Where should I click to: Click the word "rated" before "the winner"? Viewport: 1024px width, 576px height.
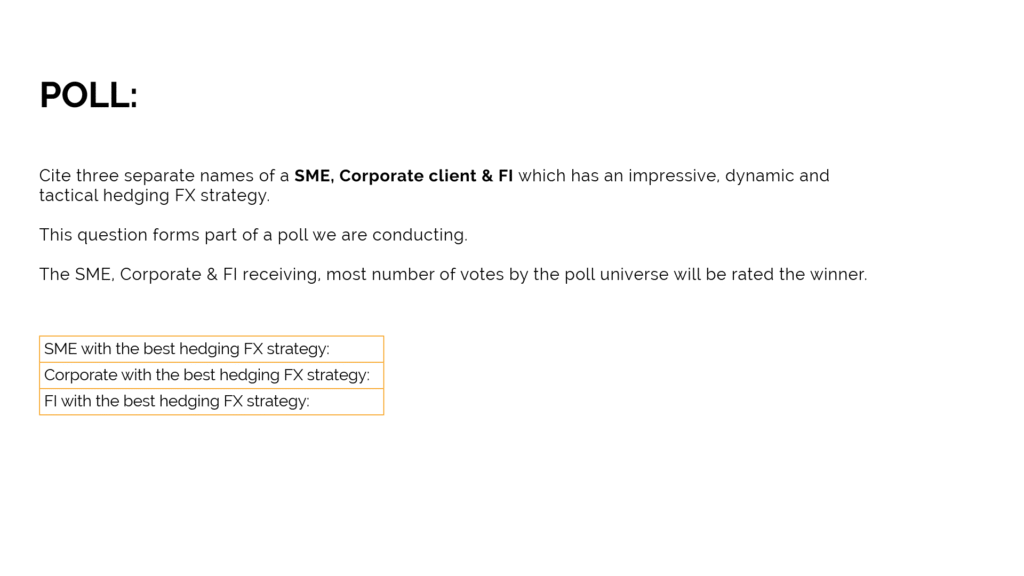[x=752, y=274]
